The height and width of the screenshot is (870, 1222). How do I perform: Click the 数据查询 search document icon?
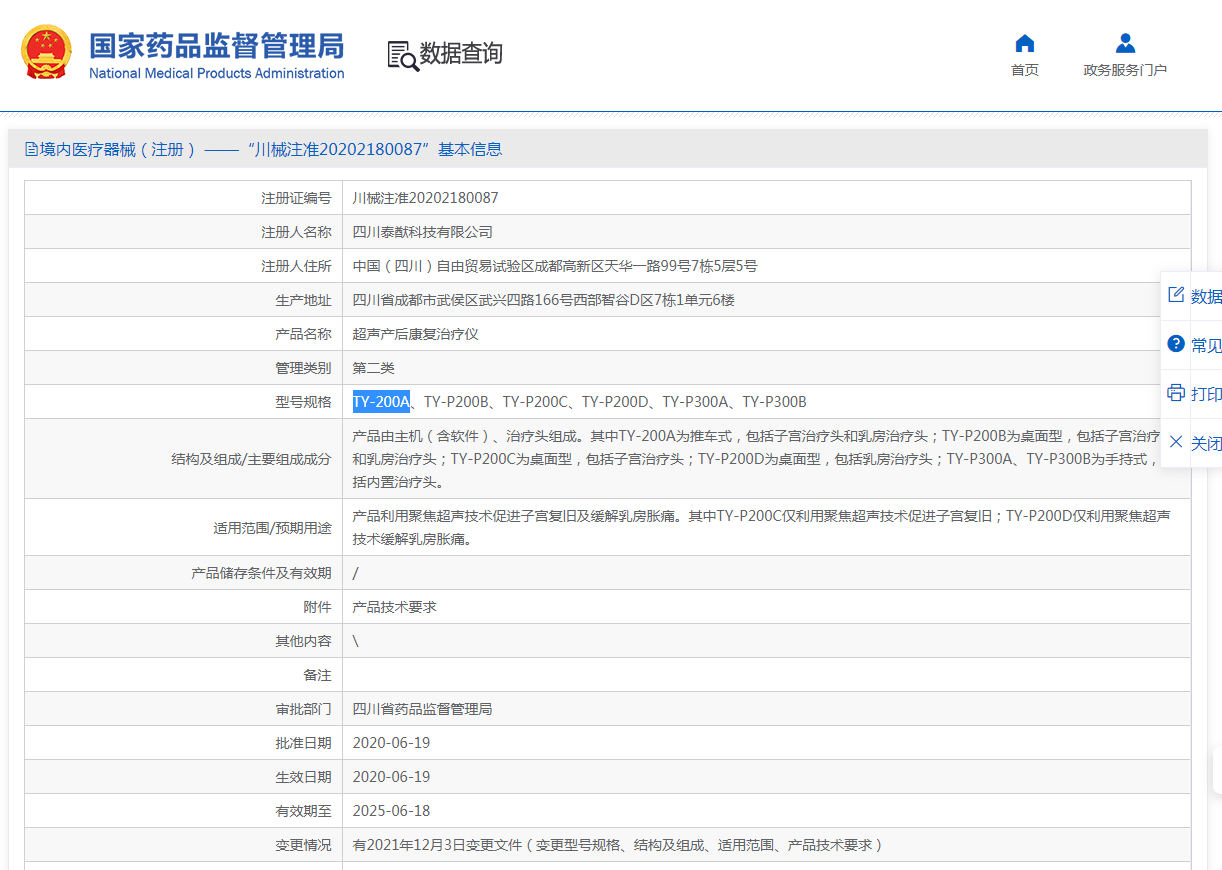click(403, 56)
